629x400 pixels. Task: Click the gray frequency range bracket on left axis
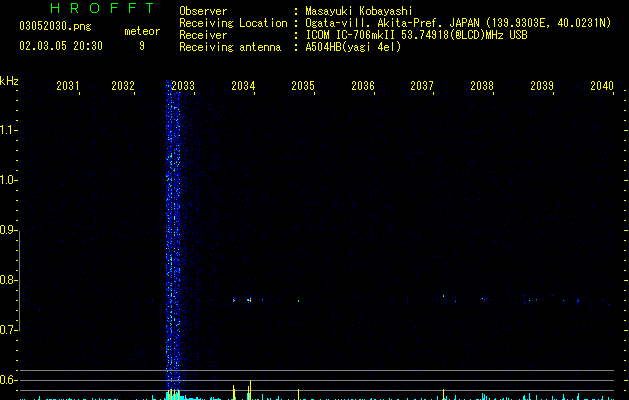pos(19,280)
